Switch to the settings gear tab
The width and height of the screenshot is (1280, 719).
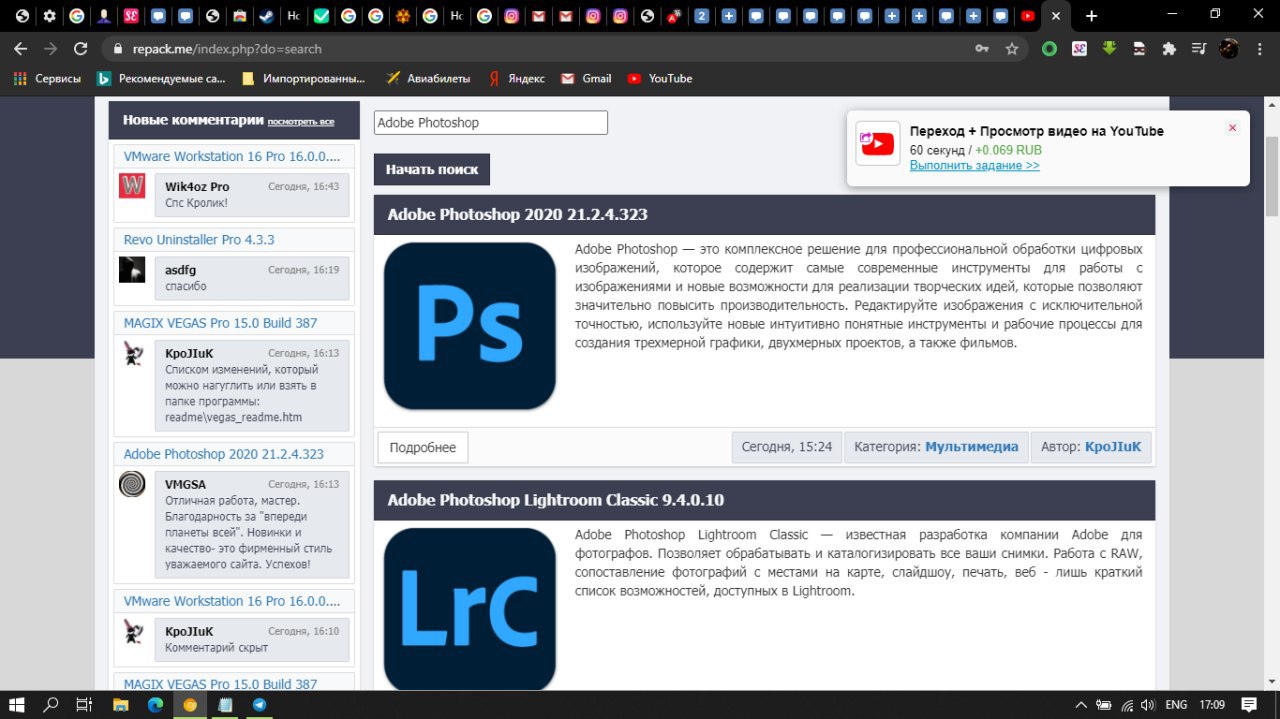(x=49, y=16)
